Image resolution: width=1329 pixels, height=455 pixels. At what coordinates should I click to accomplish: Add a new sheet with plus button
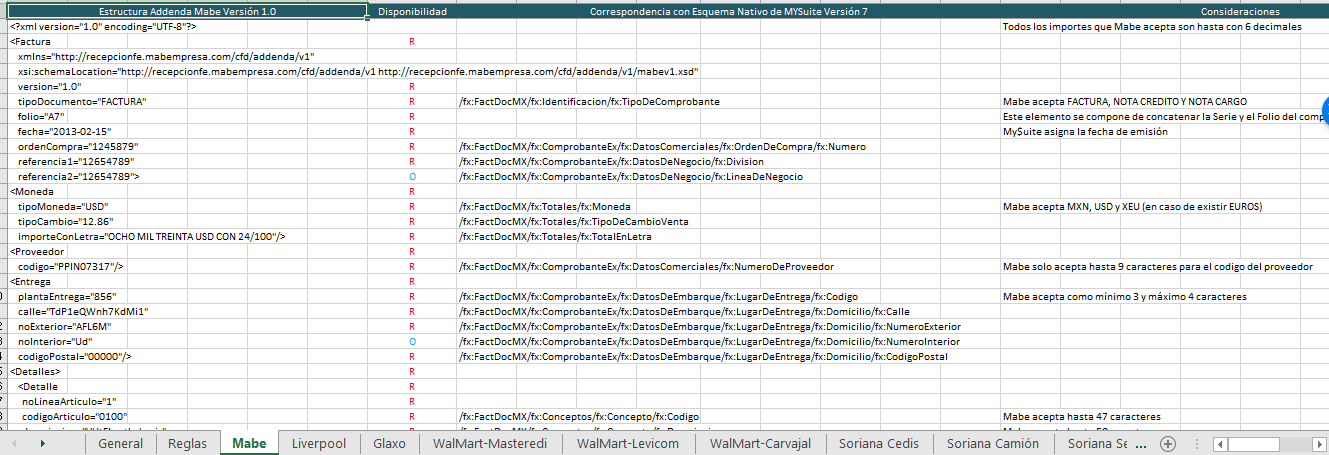point(1167,443)
